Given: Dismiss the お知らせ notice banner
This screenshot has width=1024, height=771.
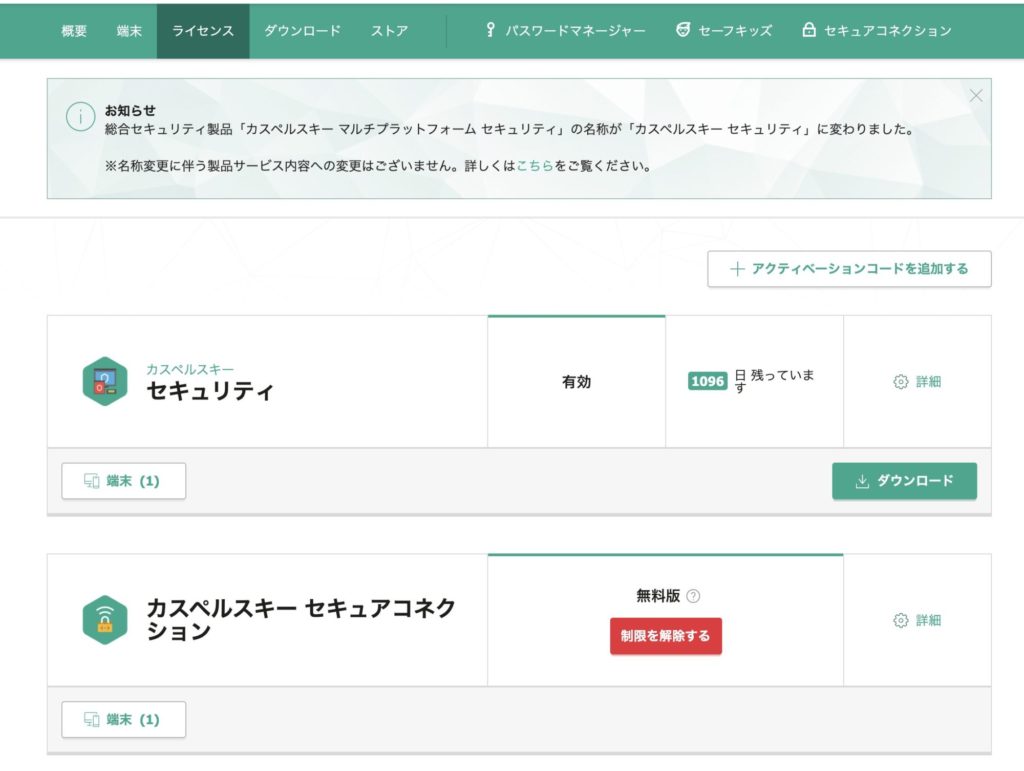Looking at the screenshot, I should pyautogui.click(x=976, y=95).
